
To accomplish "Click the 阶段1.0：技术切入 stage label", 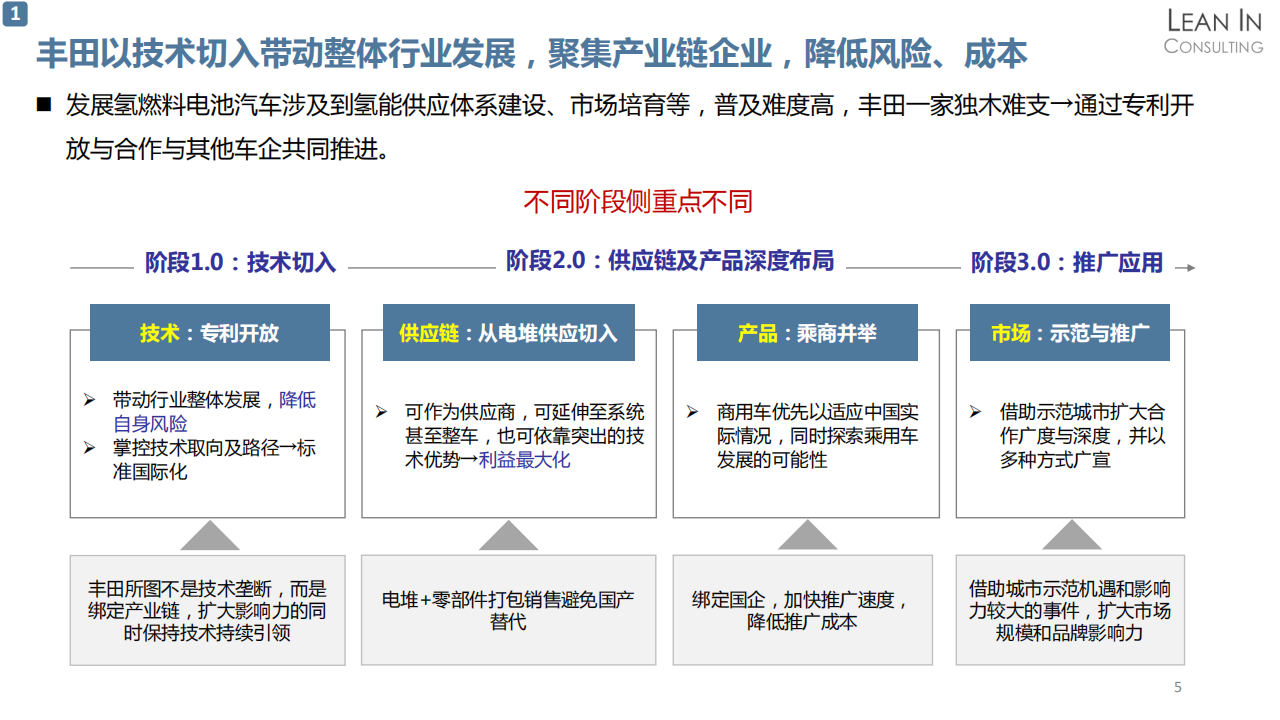I will click(x=240, y=263).
